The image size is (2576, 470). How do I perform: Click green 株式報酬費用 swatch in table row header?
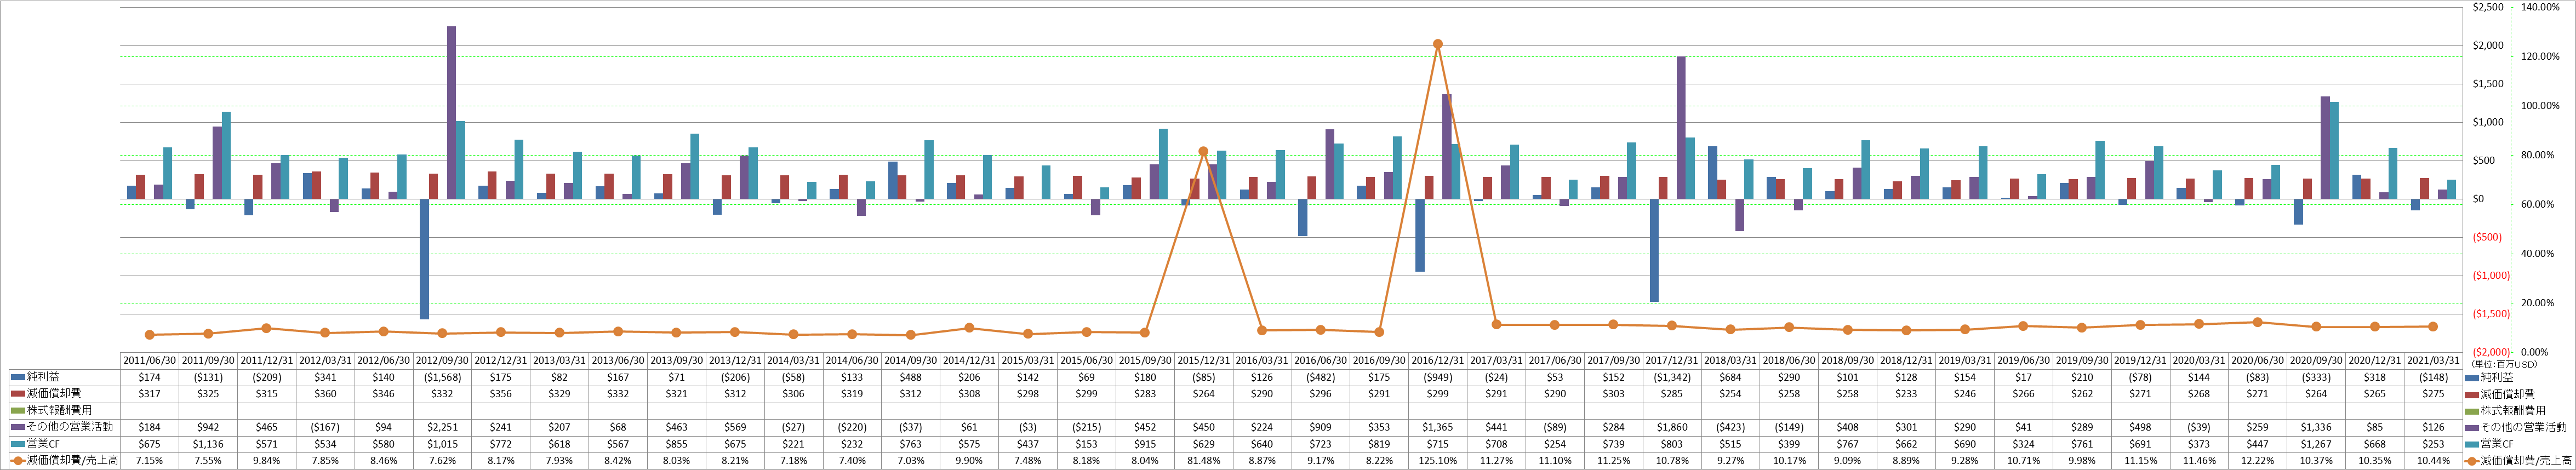pos(17,411)
